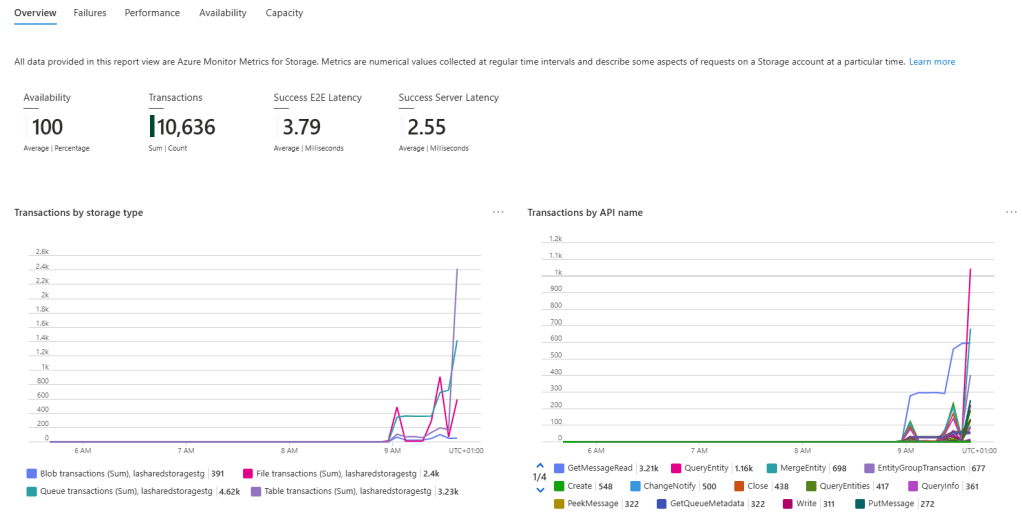The height and width of the screenshot is (523, 1022).
Task: Click the Success E2E Latency tile
Action: pyautogui.click(x=317, y=121)
